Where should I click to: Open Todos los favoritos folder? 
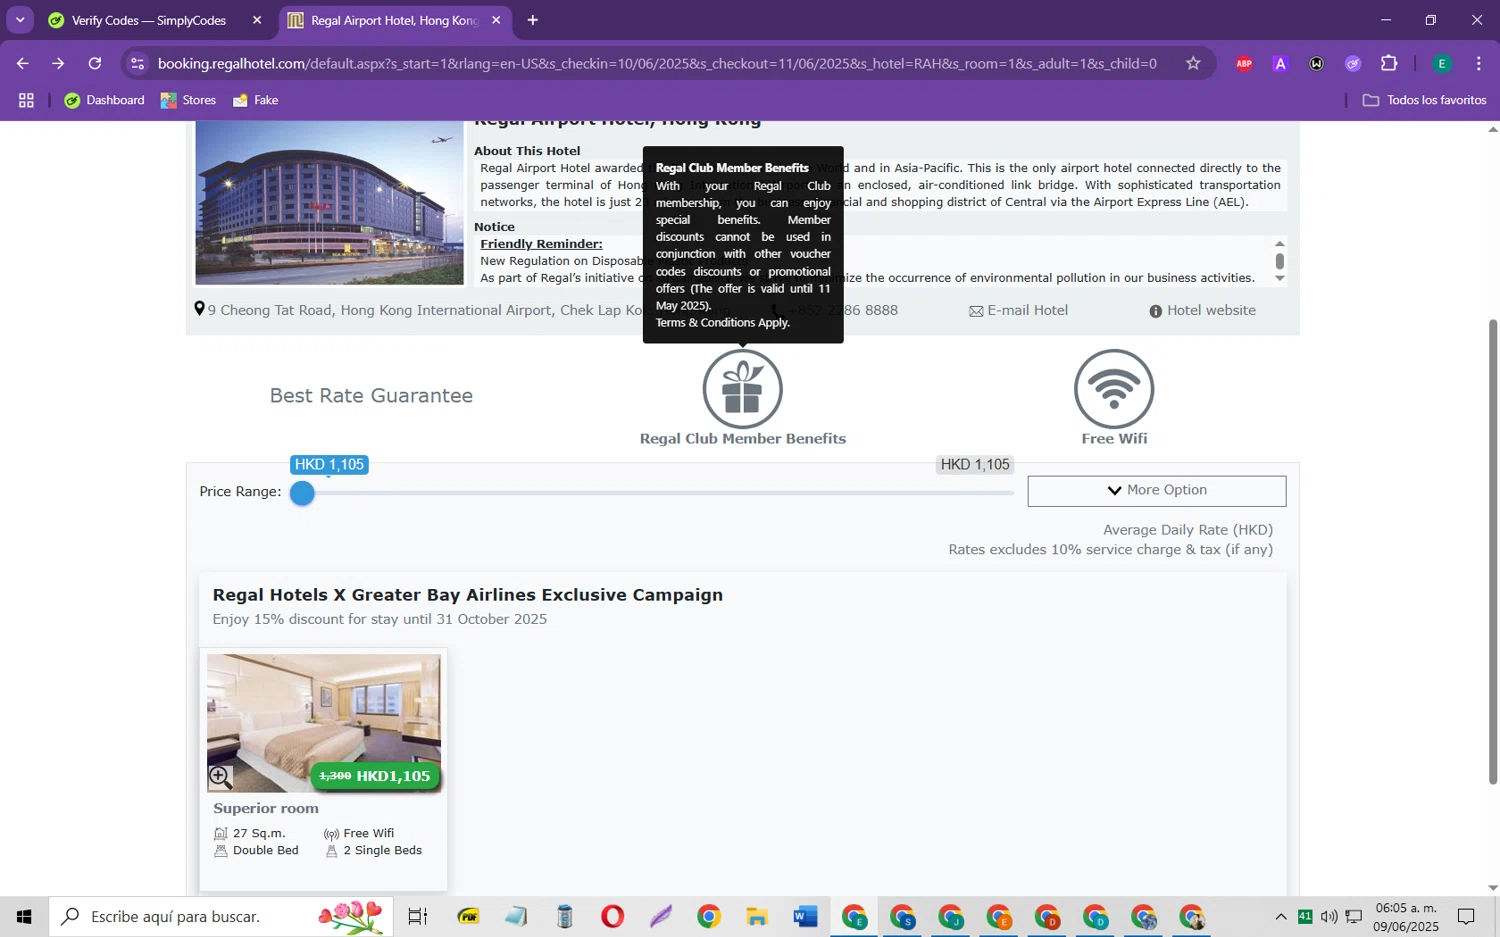click(1425, 100)
